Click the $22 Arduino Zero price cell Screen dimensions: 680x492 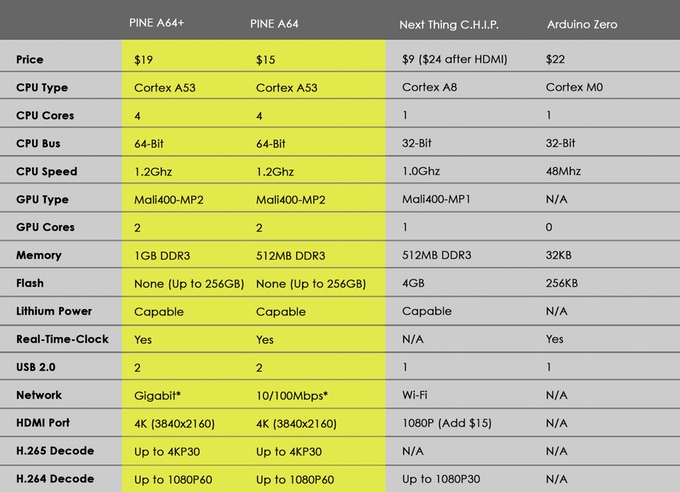pyautogui.click(x=556, y=59)
